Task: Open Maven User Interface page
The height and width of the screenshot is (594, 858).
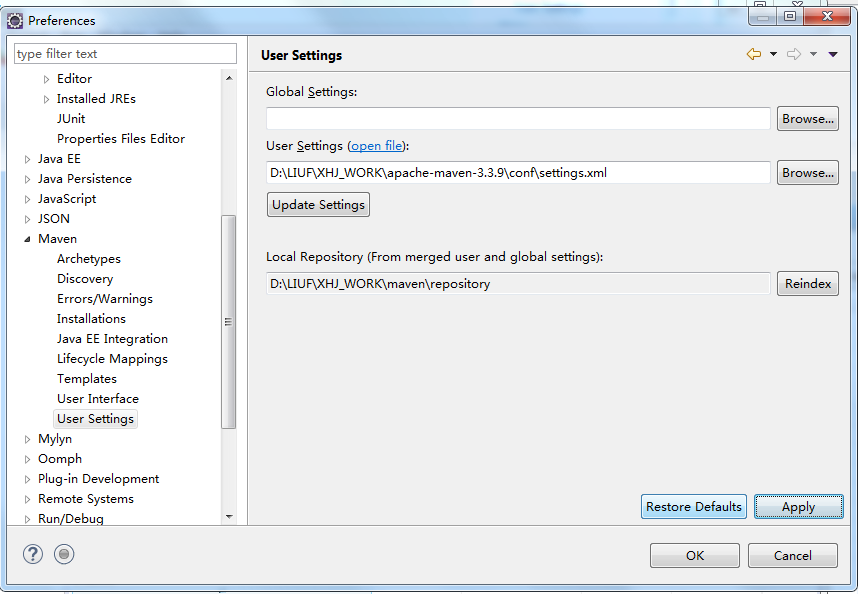Action: pyautogui.click(x=98, y=399)
